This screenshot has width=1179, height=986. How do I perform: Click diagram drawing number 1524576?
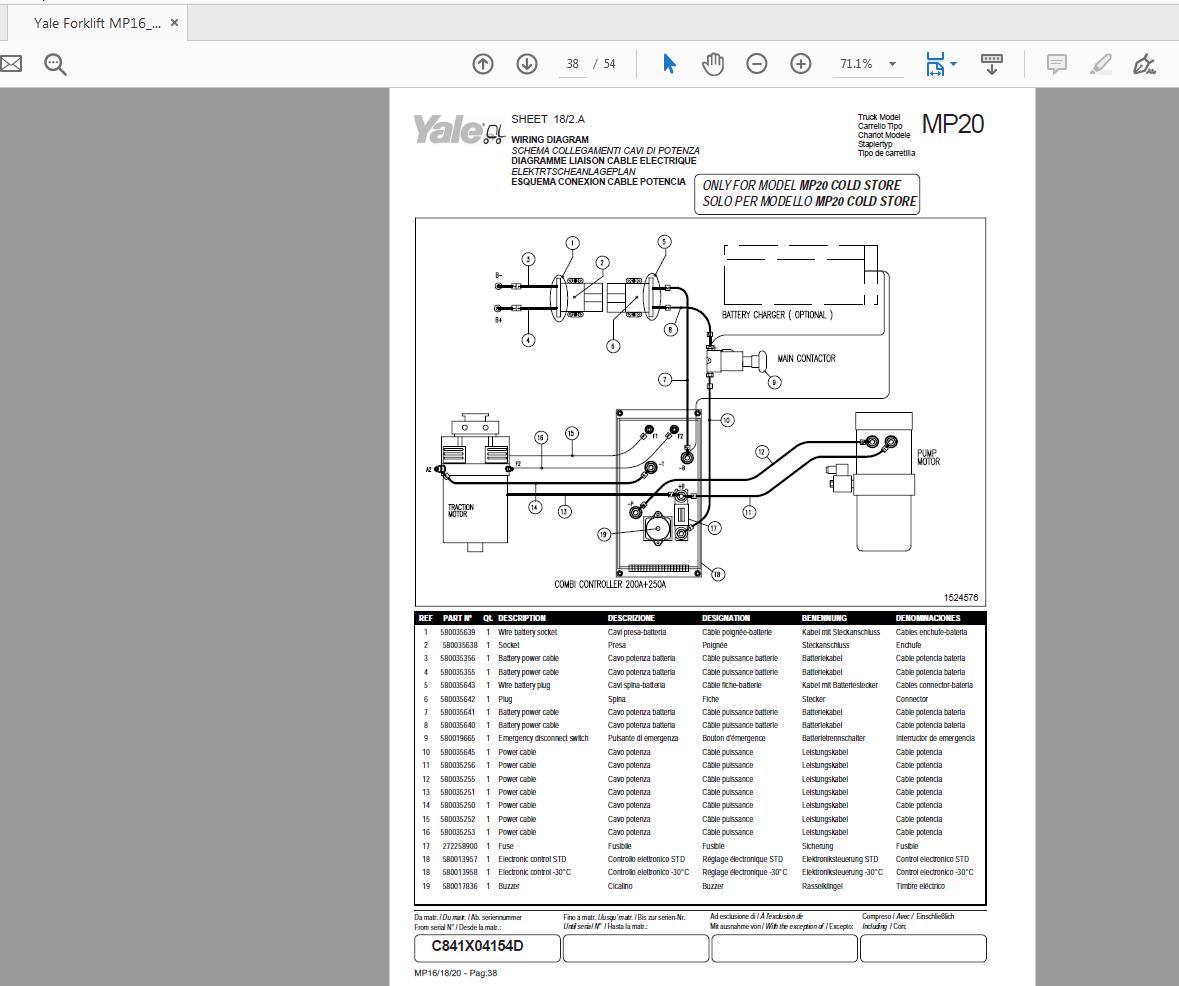(961, 598)
